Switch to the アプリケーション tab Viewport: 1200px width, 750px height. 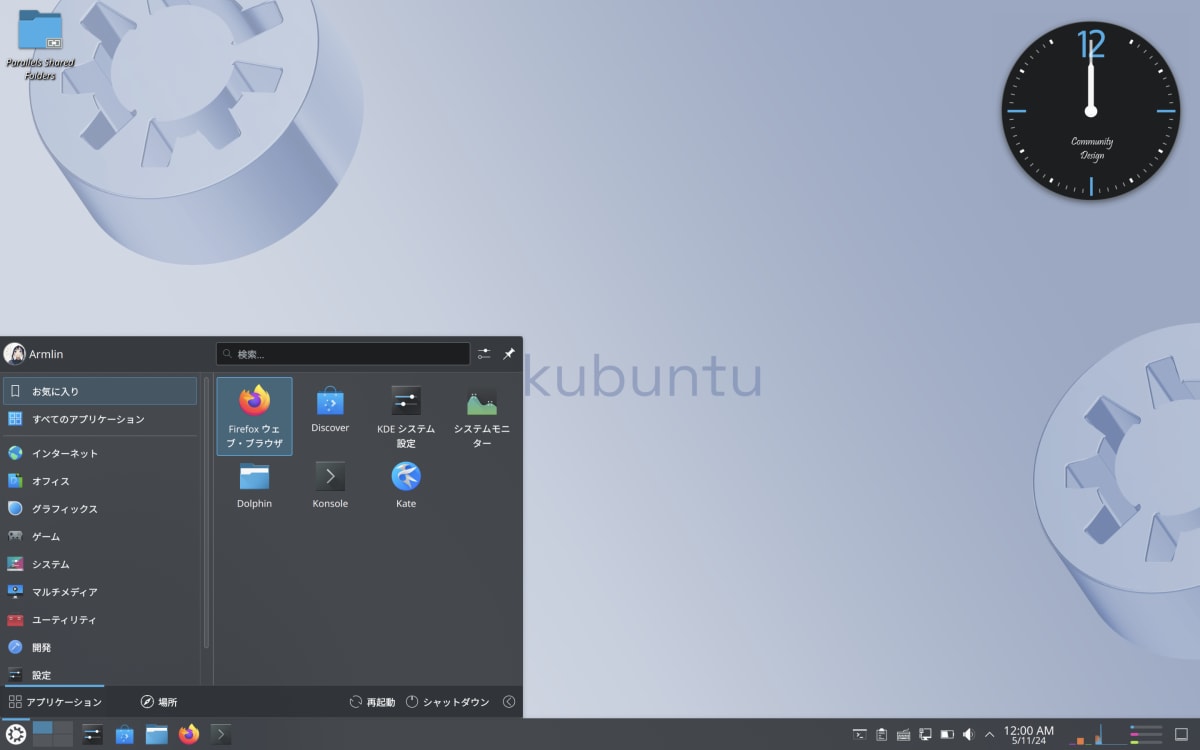click(x=55, y=702)
